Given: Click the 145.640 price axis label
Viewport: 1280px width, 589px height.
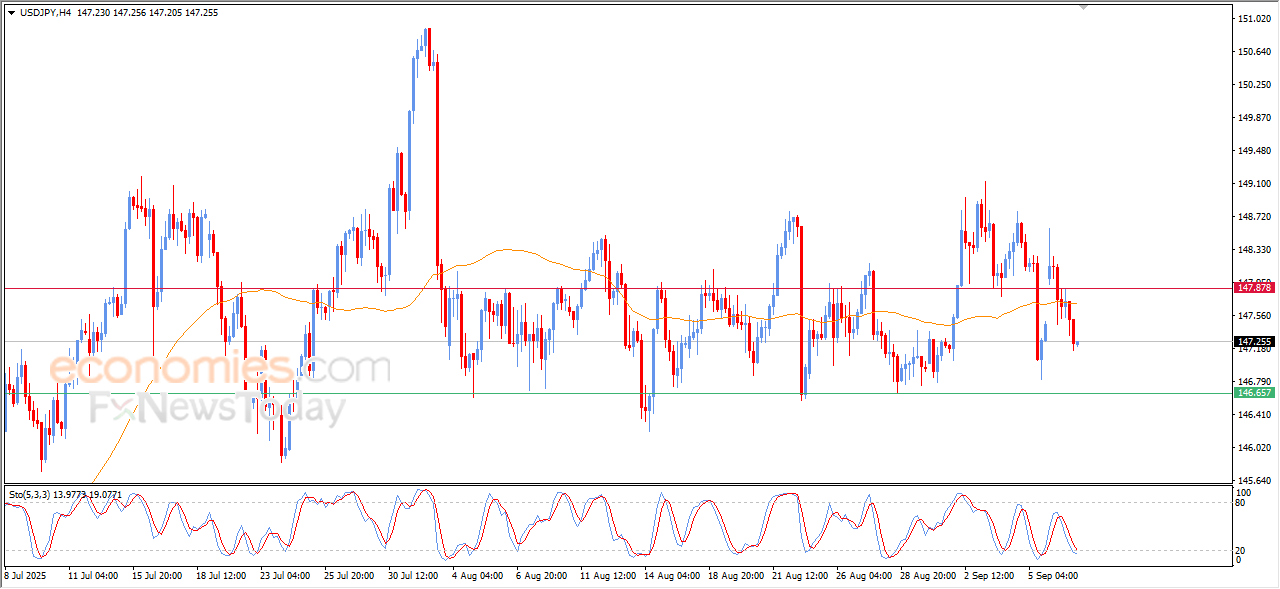Looking at the screenshot, I should click(1254, 481).
